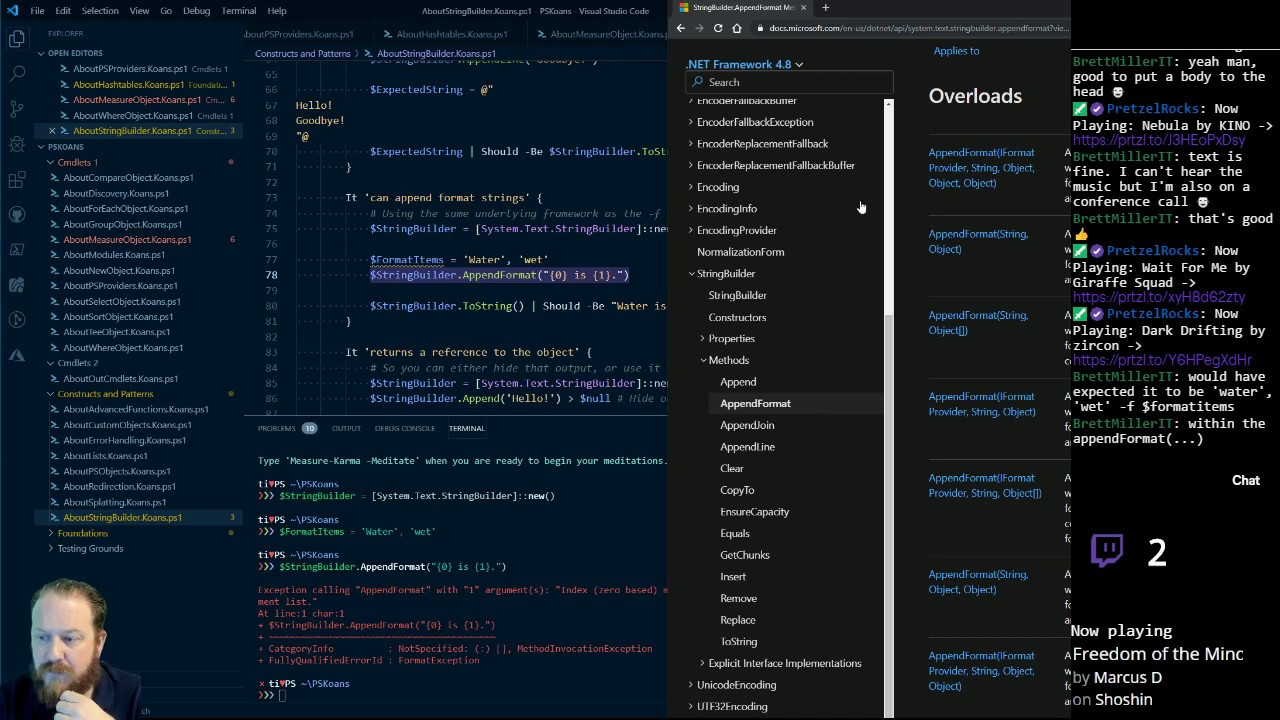Screen dimensions: 1280x720
Task: Open the GitHub panel in the activity bar
Action: 17,215
